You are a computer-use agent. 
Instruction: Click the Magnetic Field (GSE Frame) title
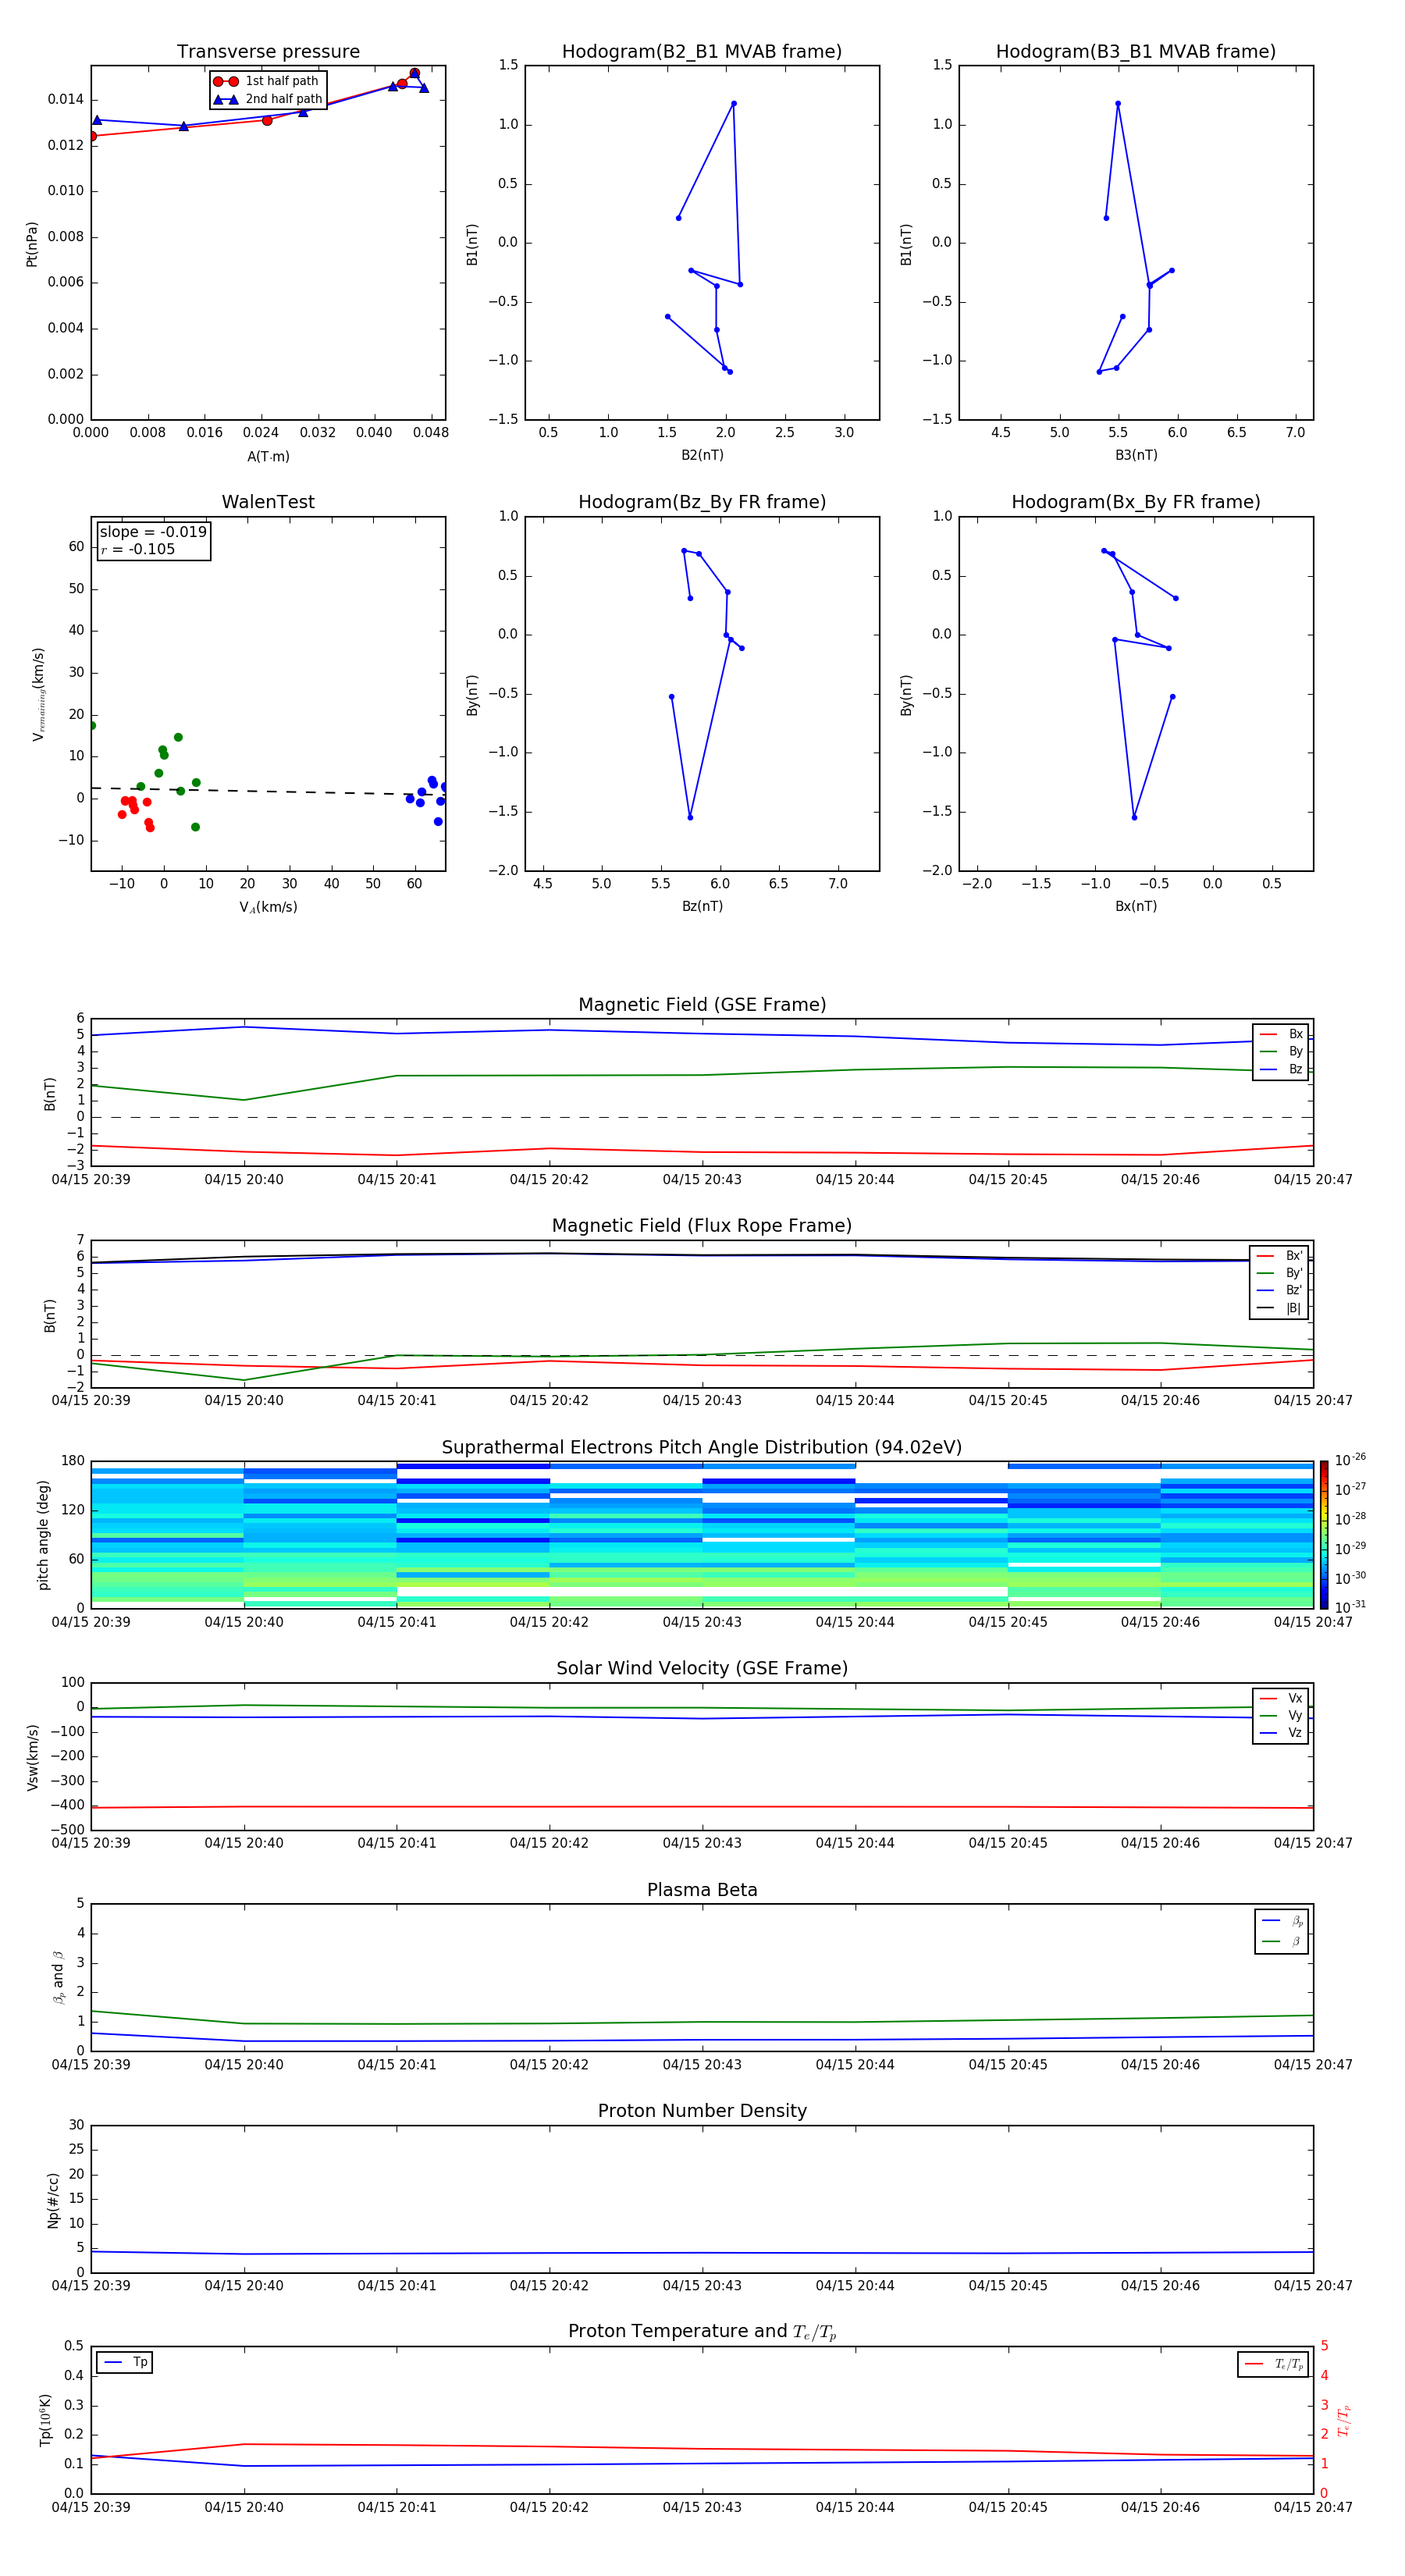pyautogui.click(x=702, y=1005)
